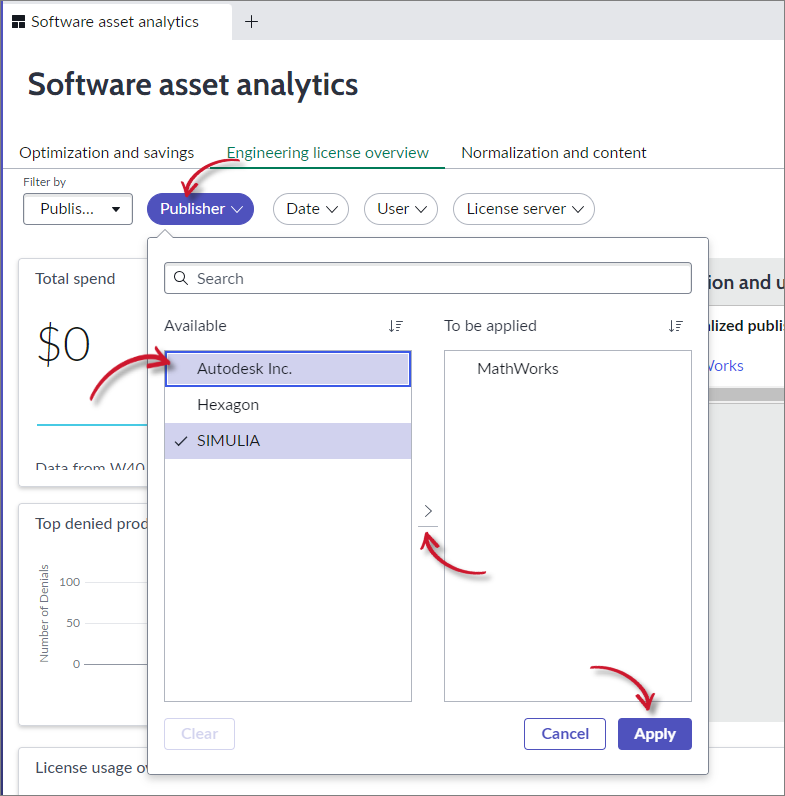Sort the Available list with the sort icon
This screenshot has height=796, width=785.
coord(396,326)
